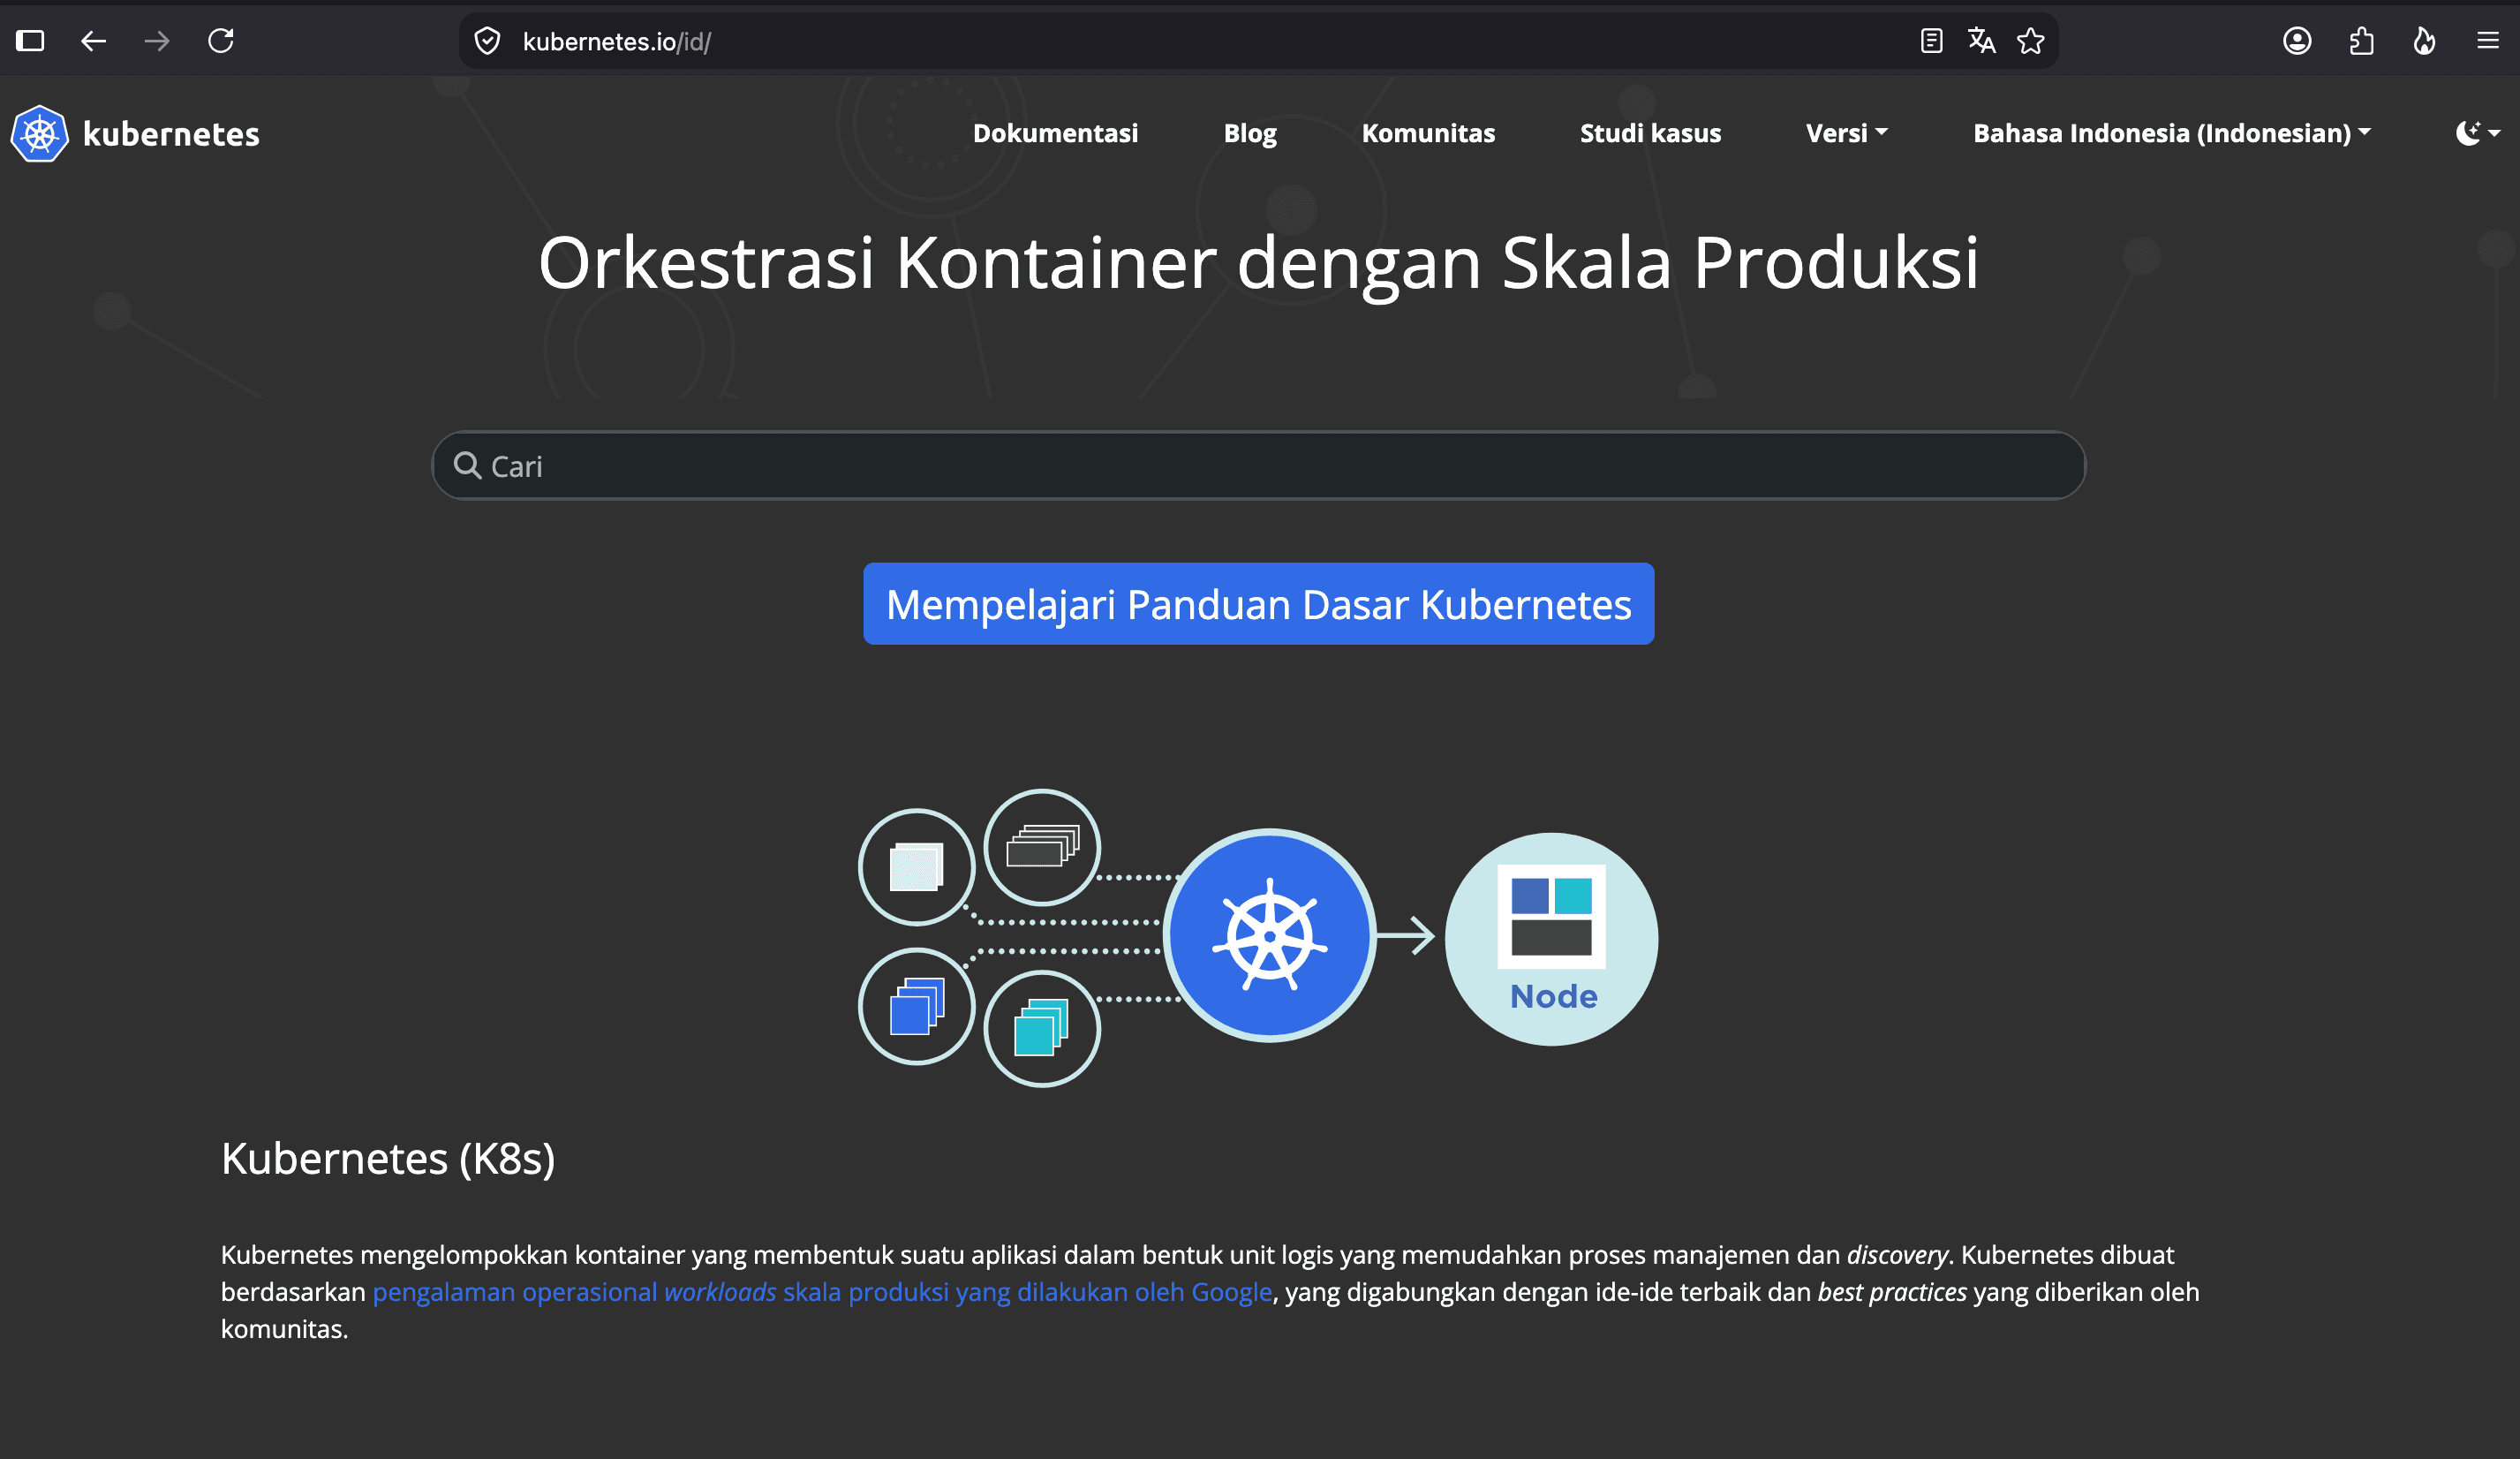The height and width of the screenshot is (1459, 2520).
Task: Click the blue Kubernetes helm circle in diagram
Action: 1270,936
